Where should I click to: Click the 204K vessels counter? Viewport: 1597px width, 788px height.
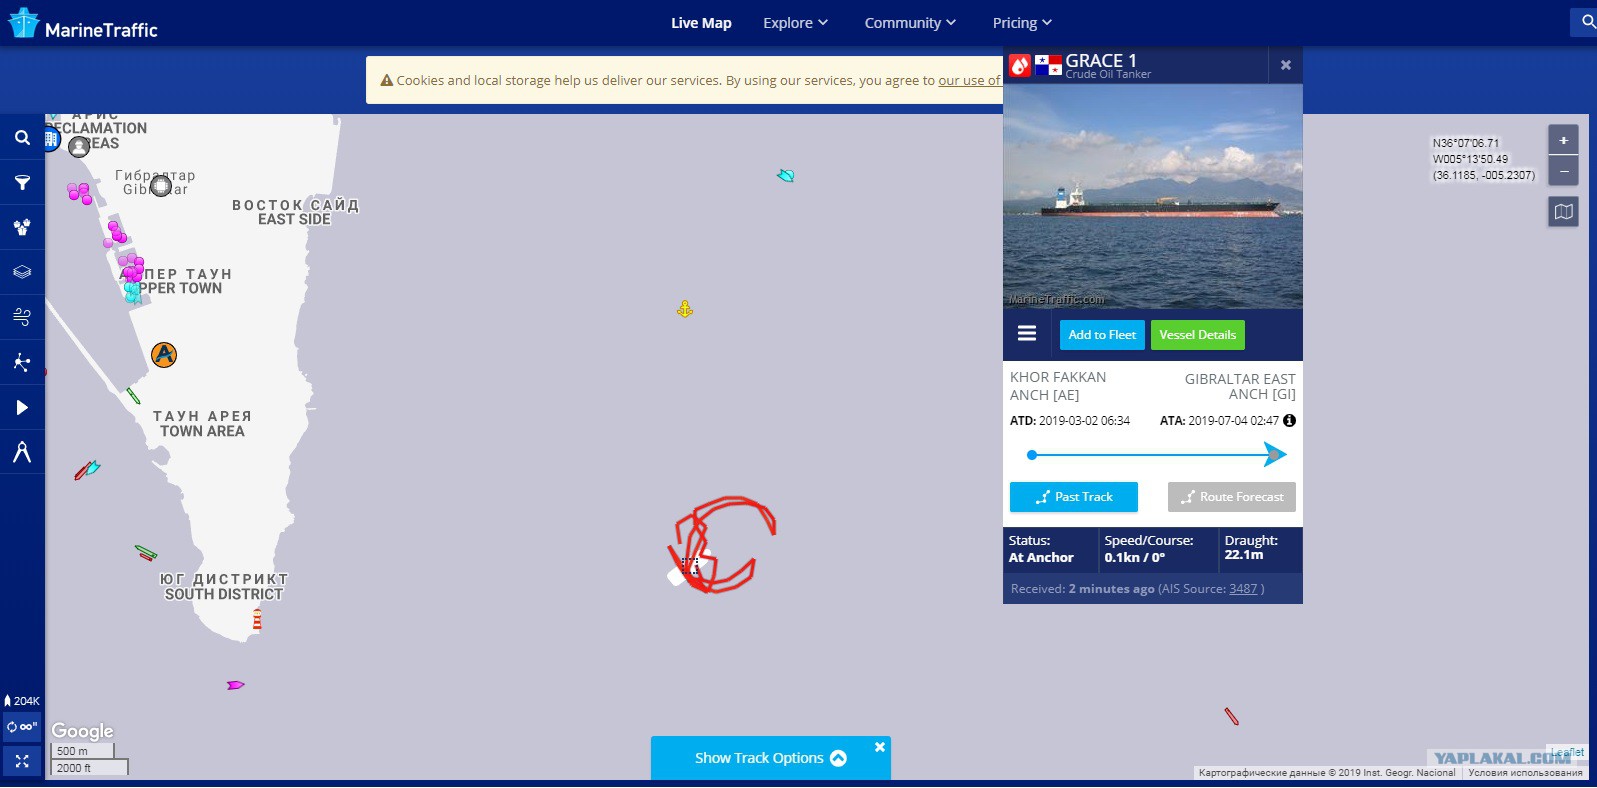[x=22, y=701]
